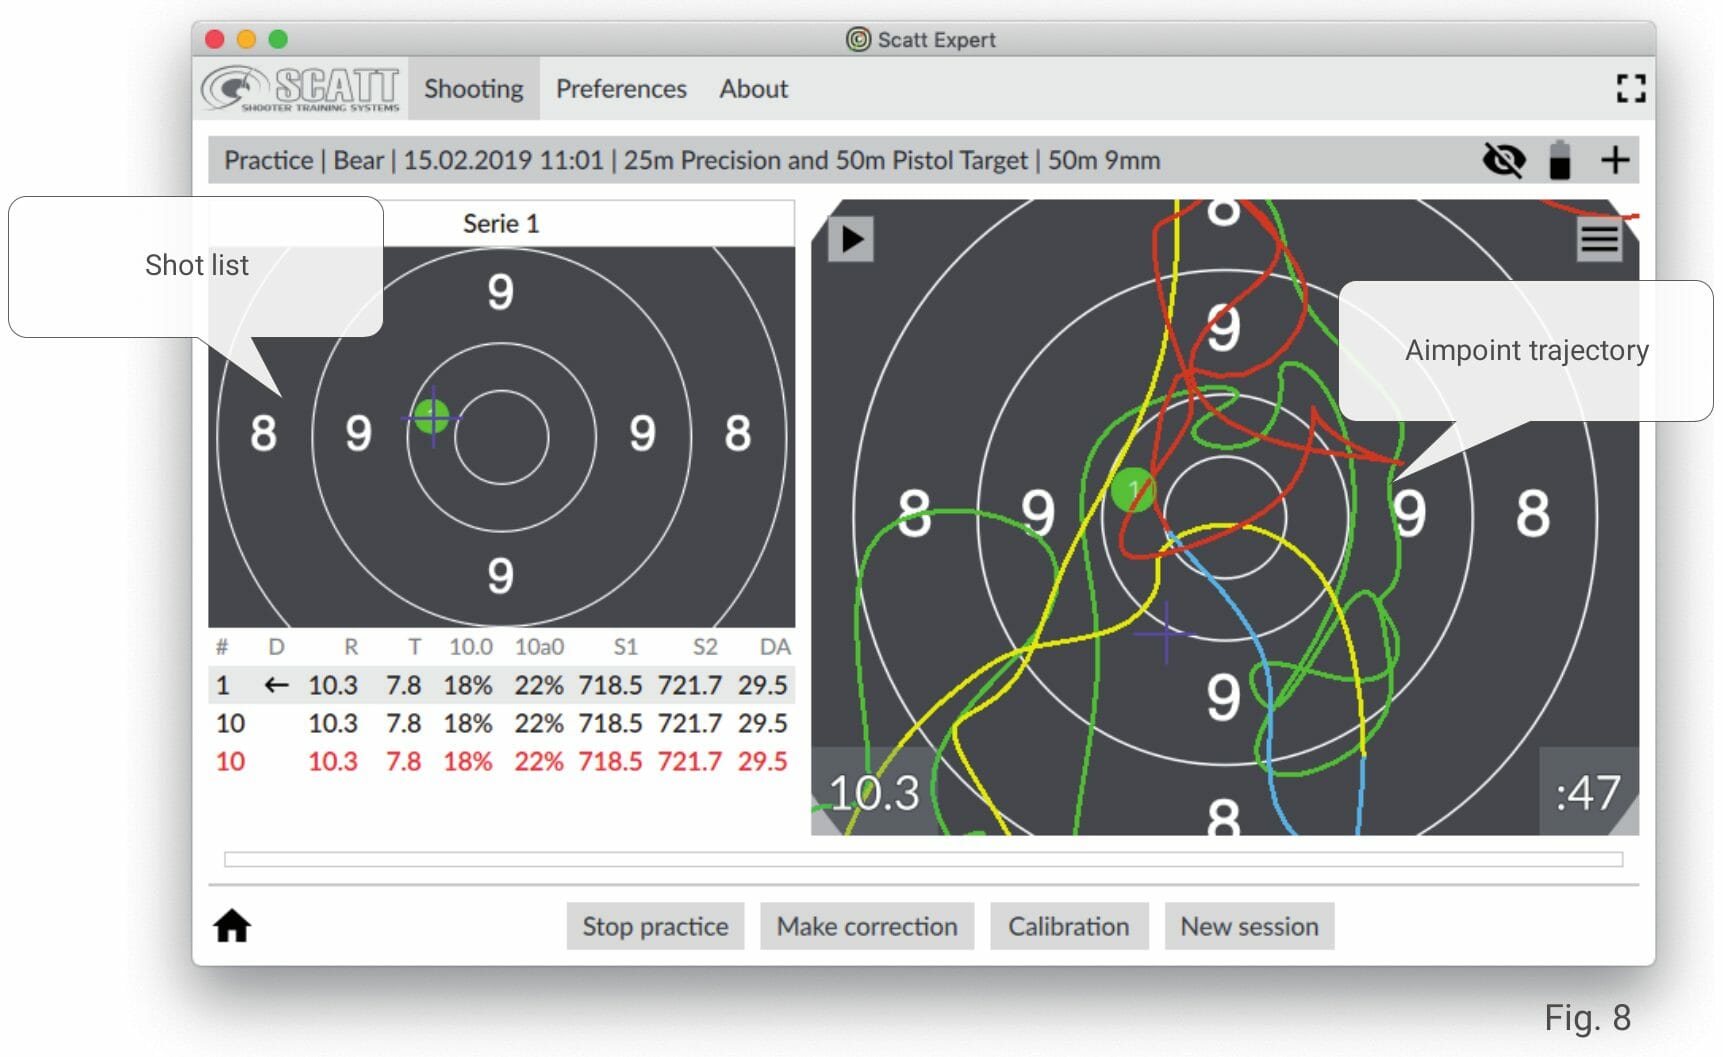Click the Stop practice button
1723x1057 pixels.
pos(655,926)
